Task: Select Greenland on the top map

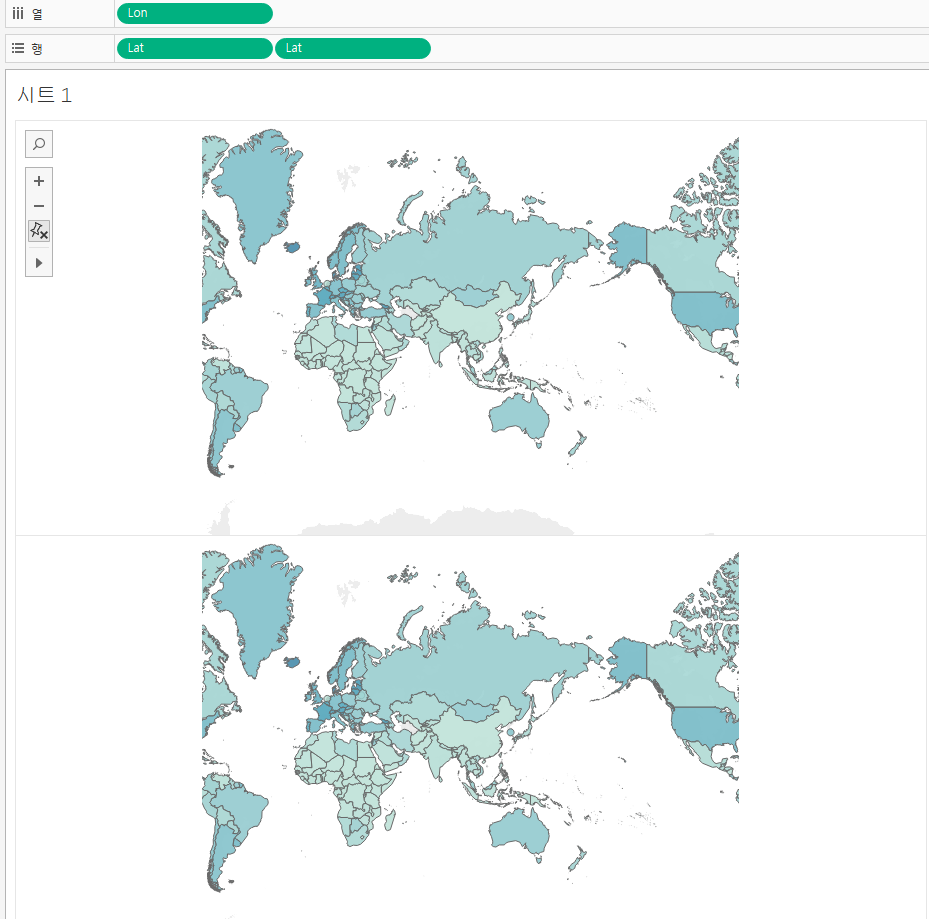Action: pos(258,190)
